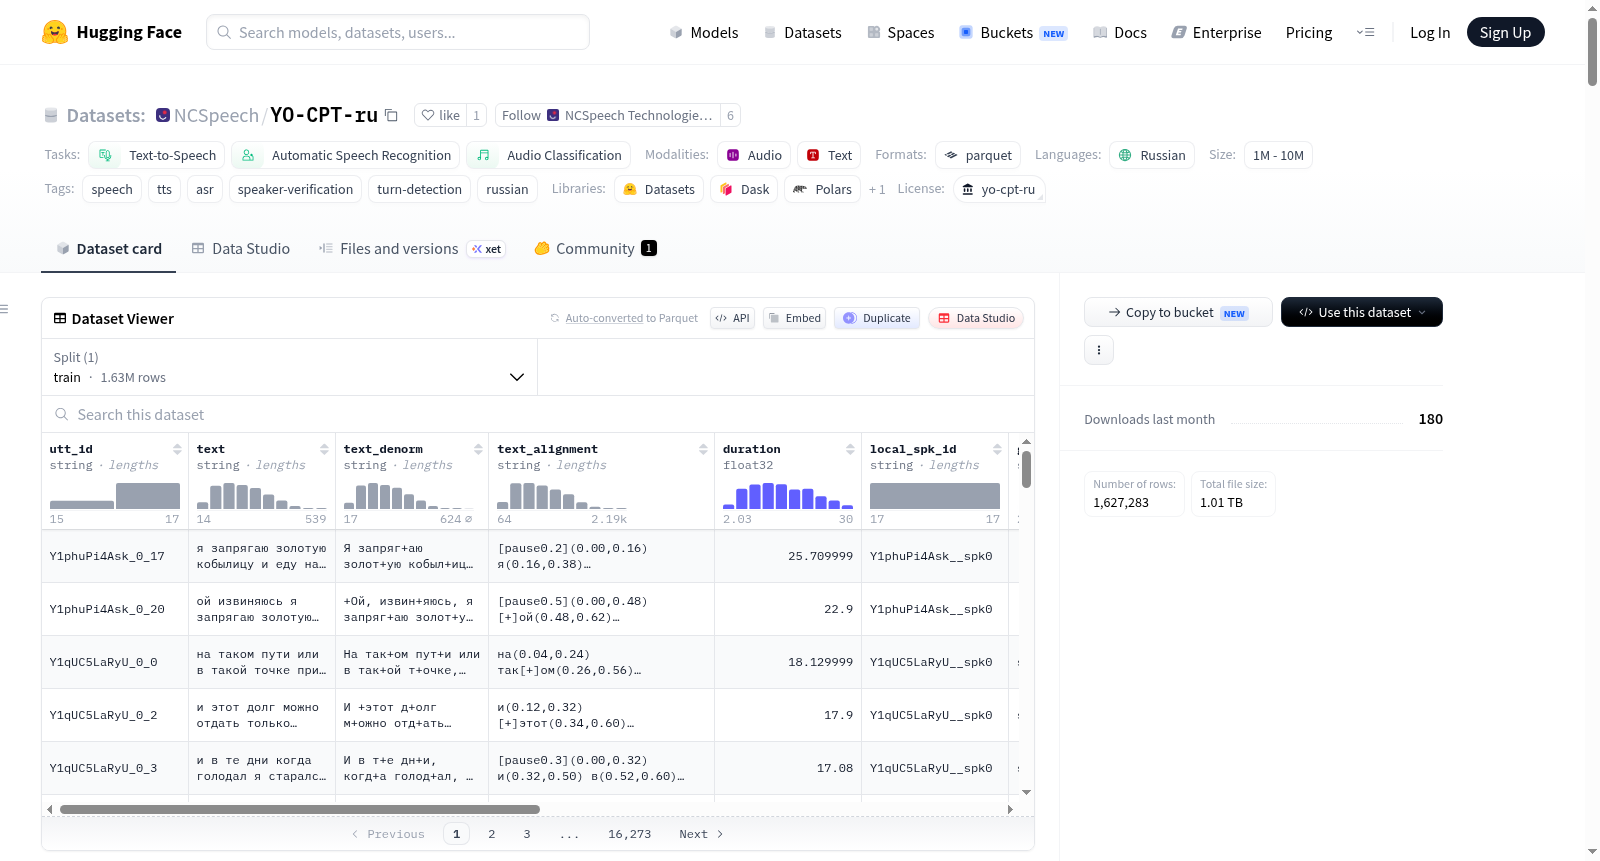The height and width of the screenshot is (861, 1600).
Task: Open the Datasets library tag
Action: [x=659, y=189]
